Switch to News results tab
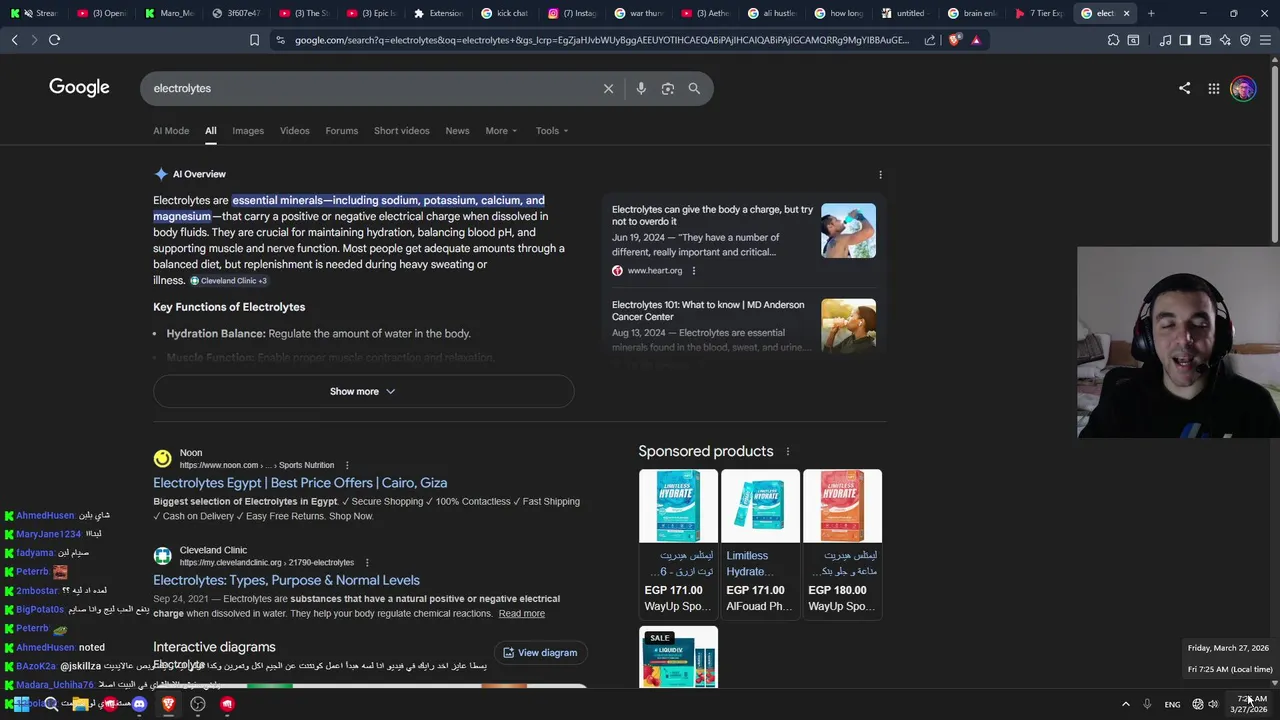1280x720 pixels. coord(457,131)
